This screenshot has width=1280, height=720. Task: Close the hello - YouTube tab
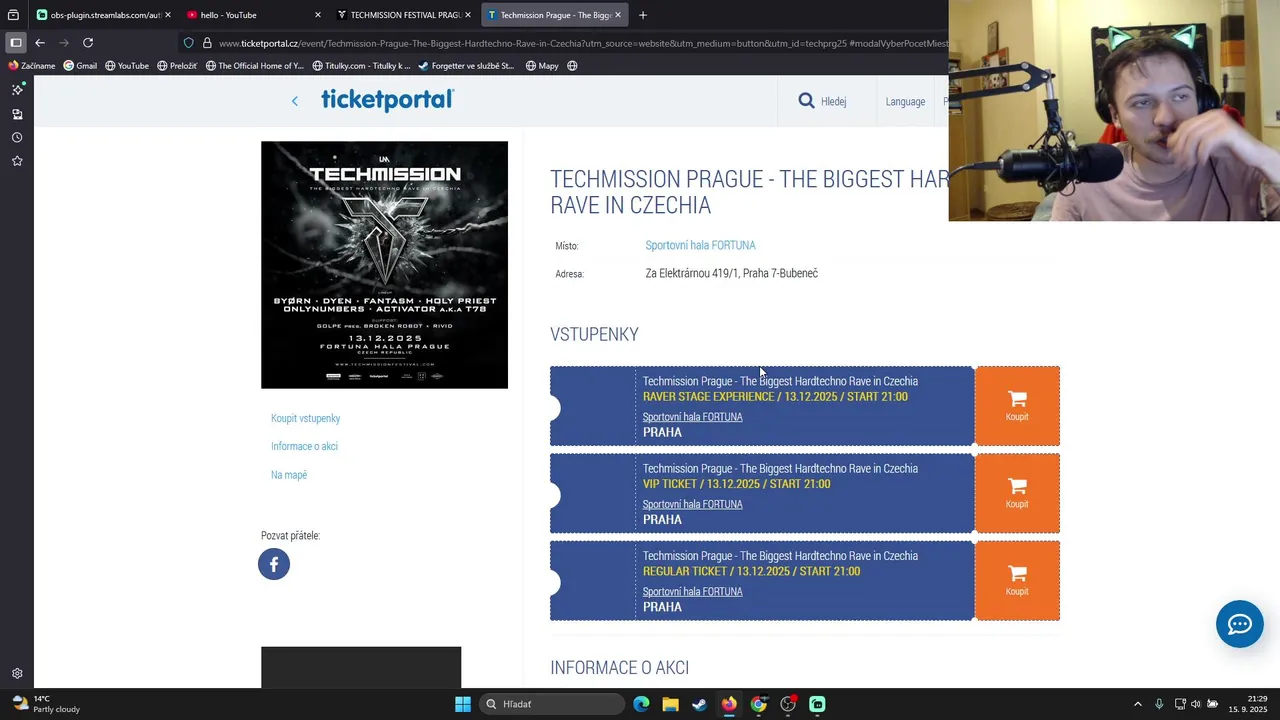tap(318, 15)
